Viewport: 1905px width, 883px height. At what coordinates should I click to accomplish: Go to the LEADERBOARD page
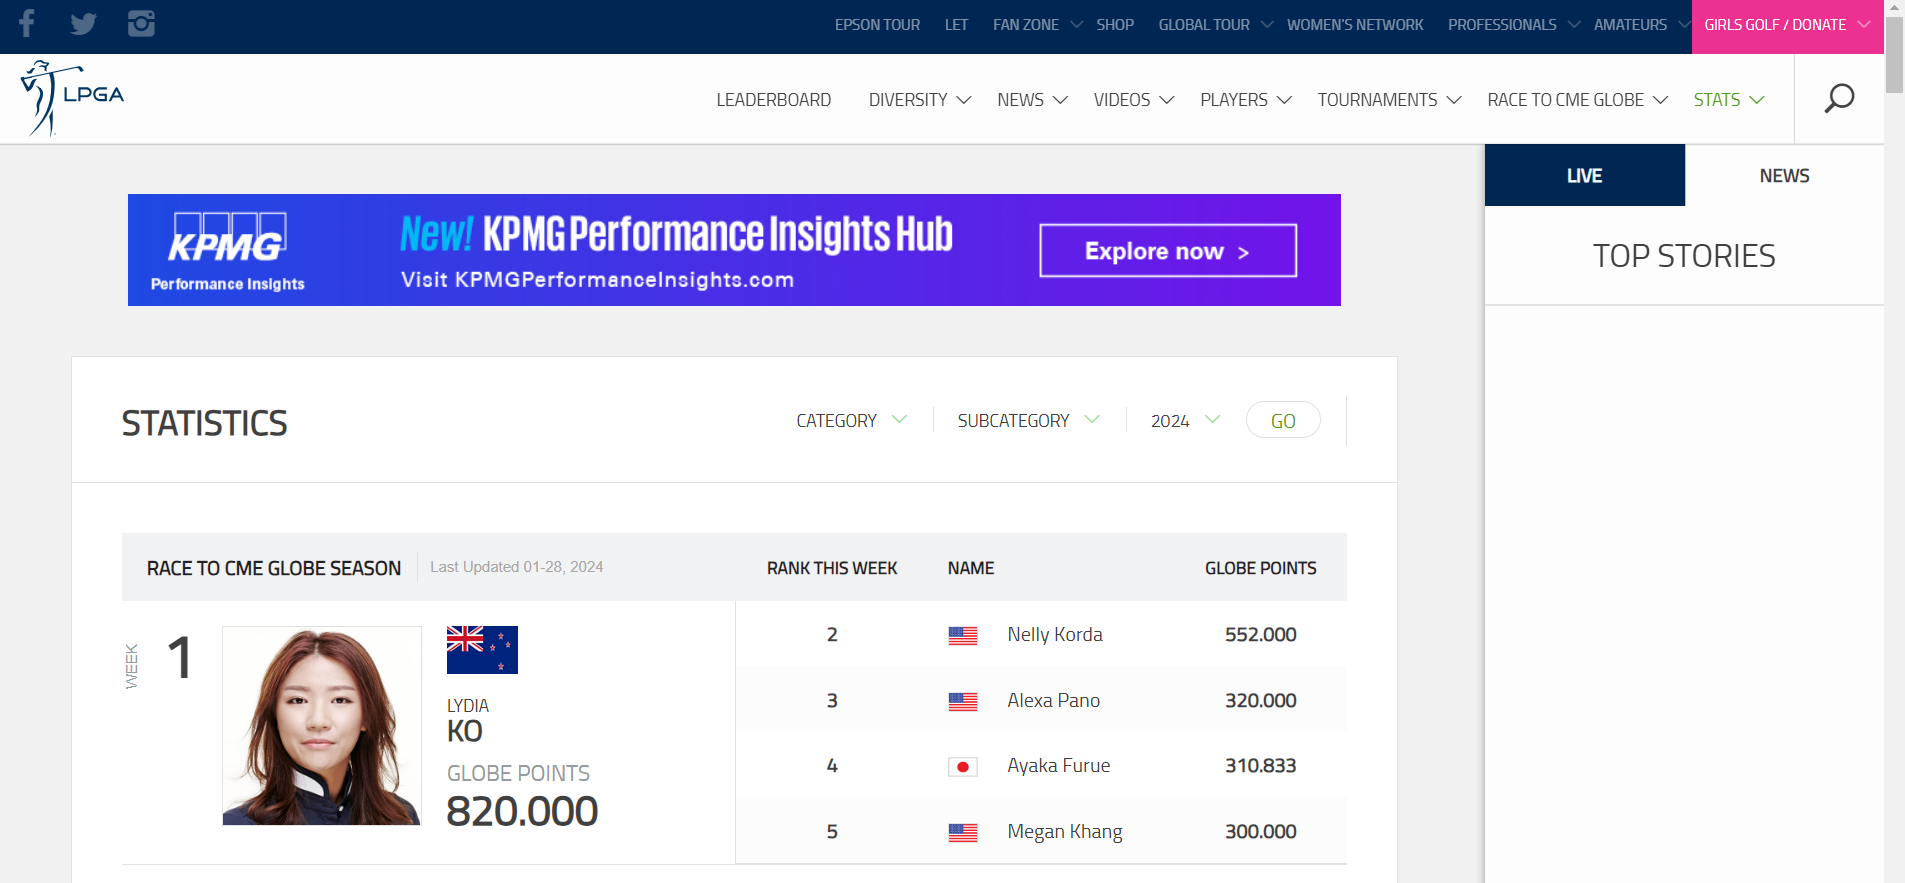[773, 100]
